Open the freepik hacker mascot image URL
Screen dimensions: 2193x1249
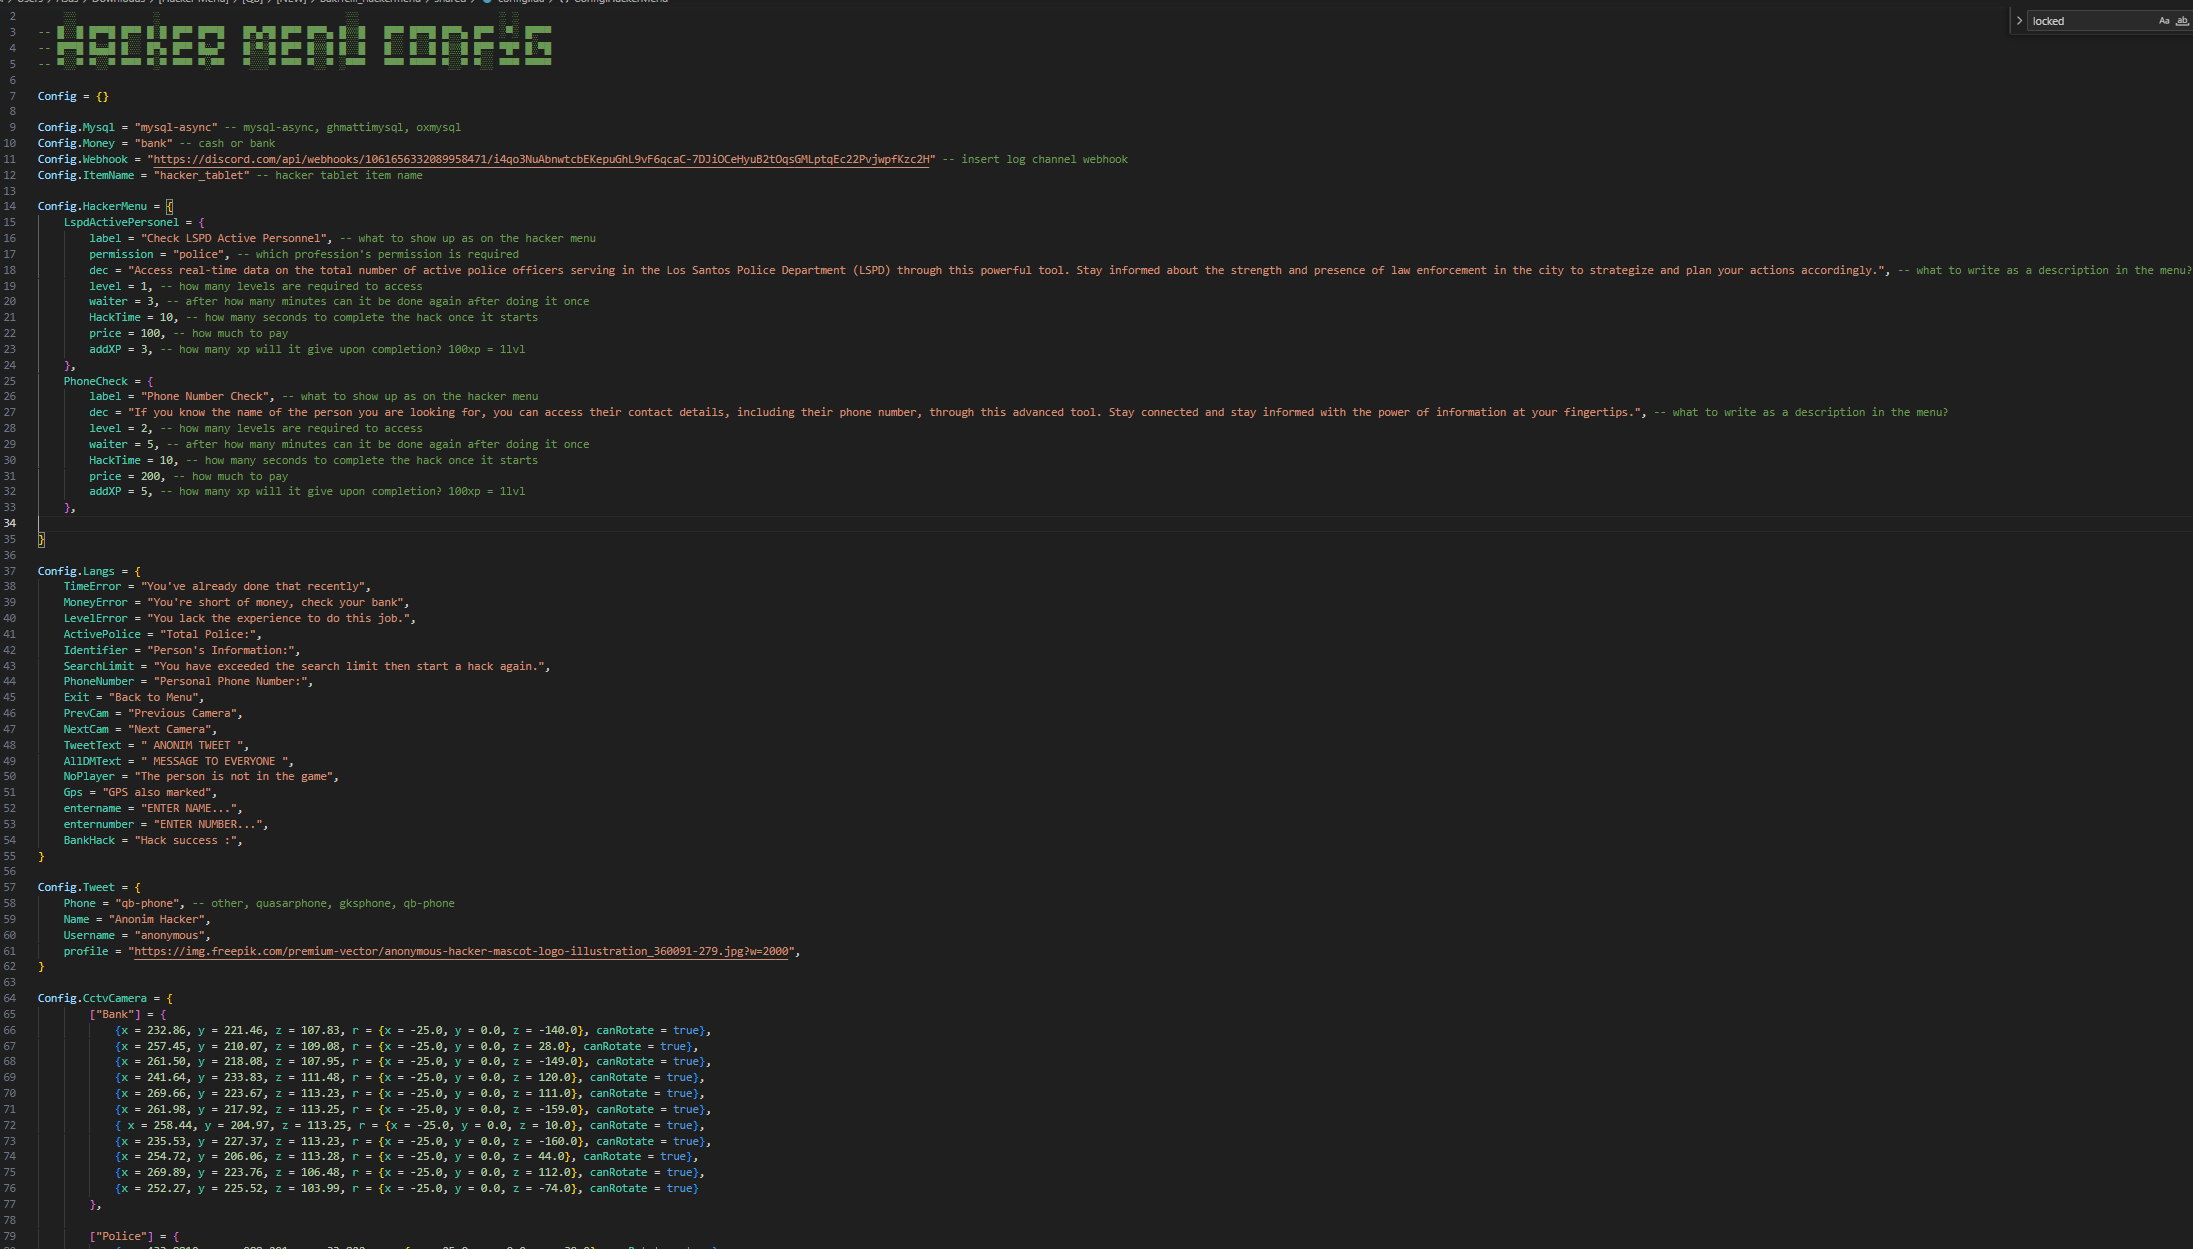click(x=462, y=951)
